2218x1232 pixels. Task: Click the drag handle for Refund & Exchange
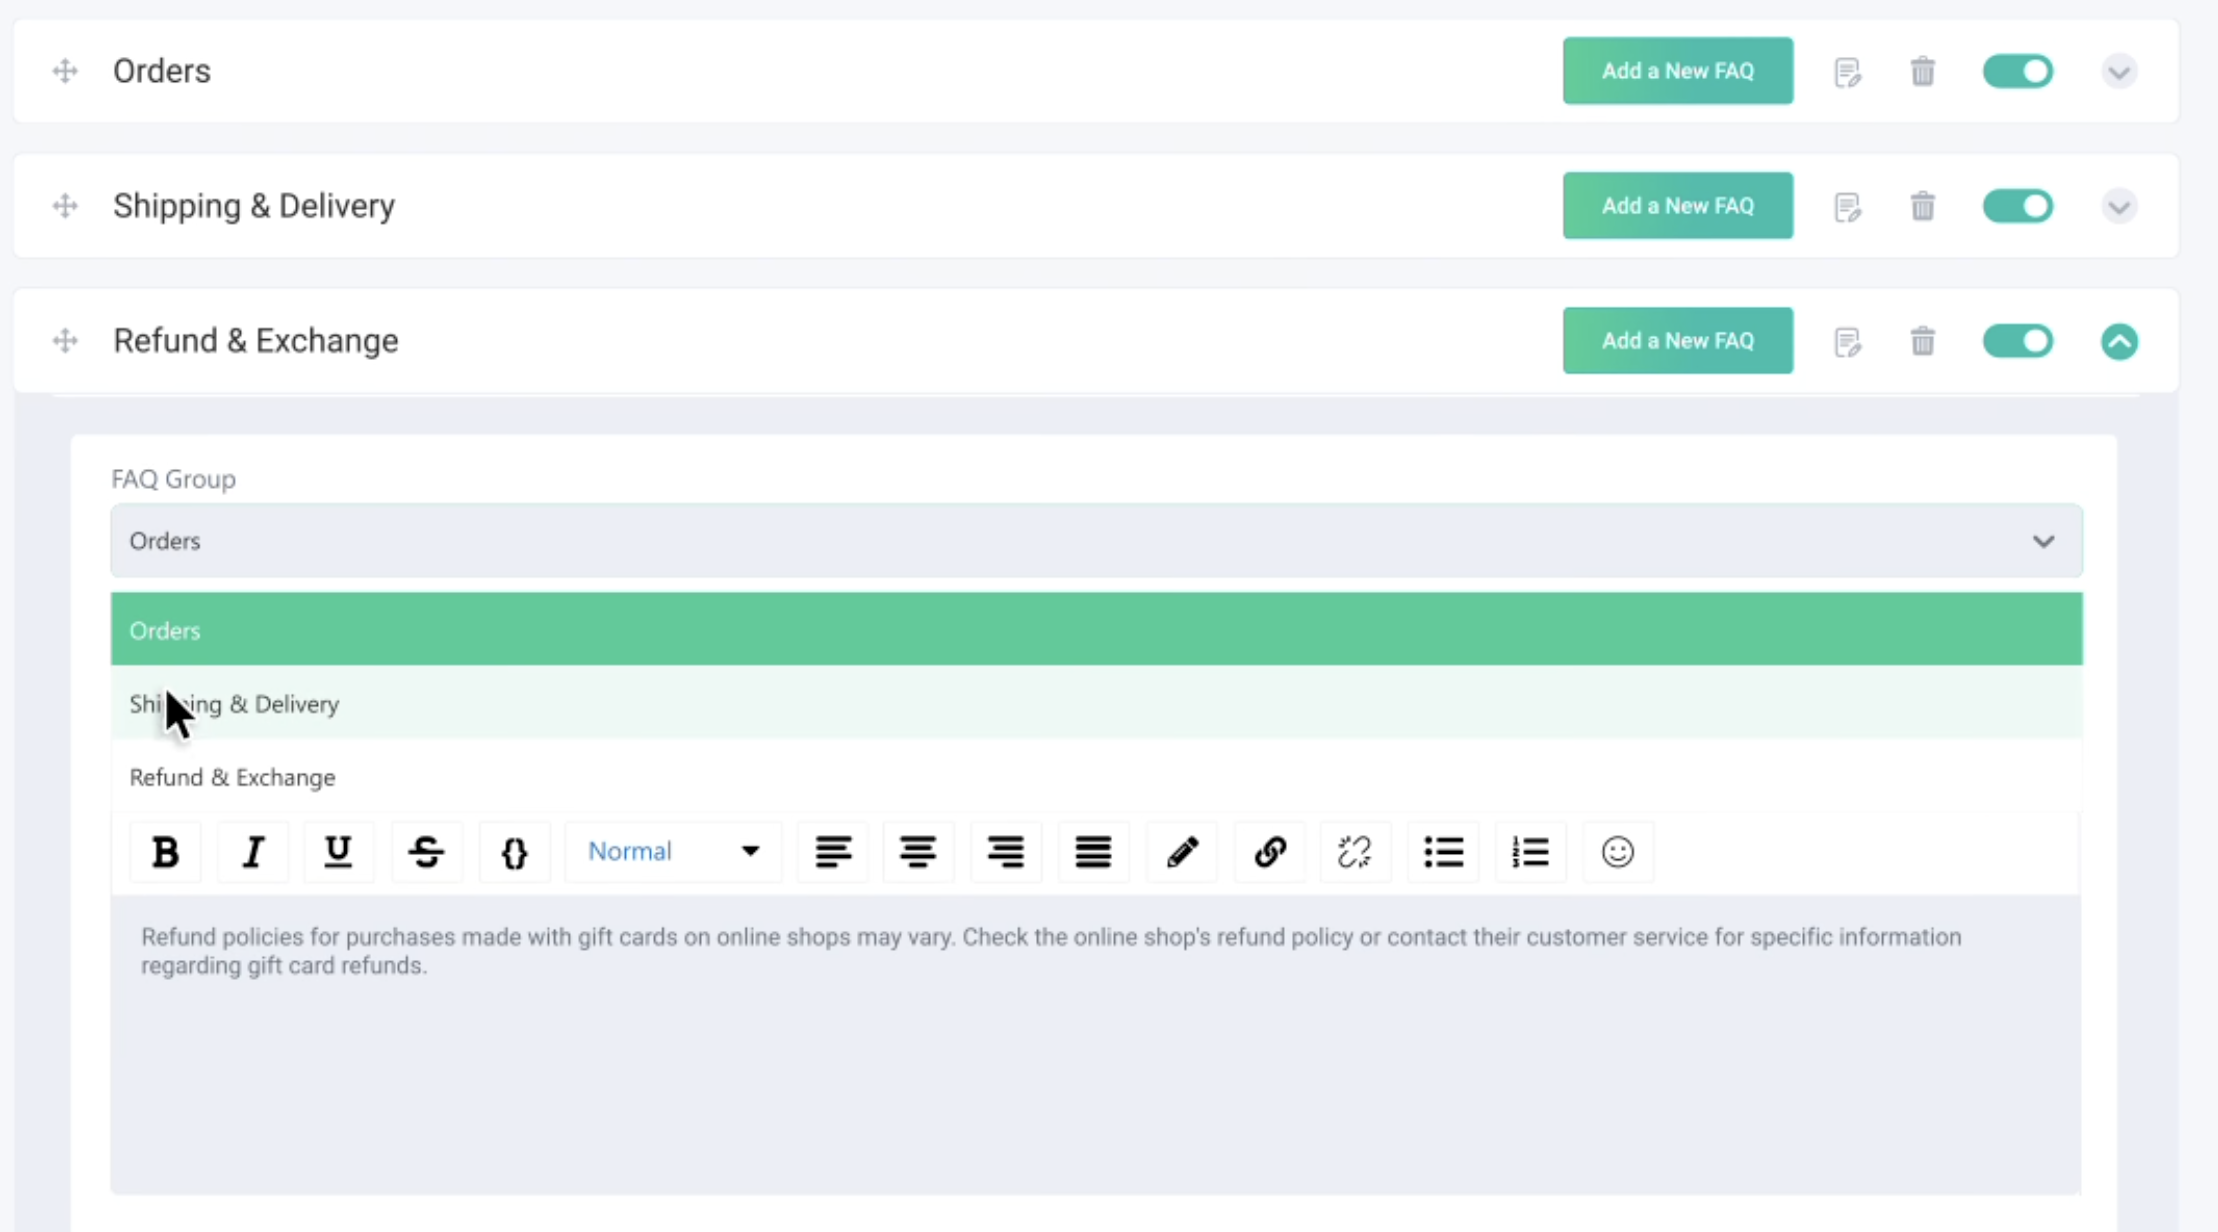(x=65, y=341)
